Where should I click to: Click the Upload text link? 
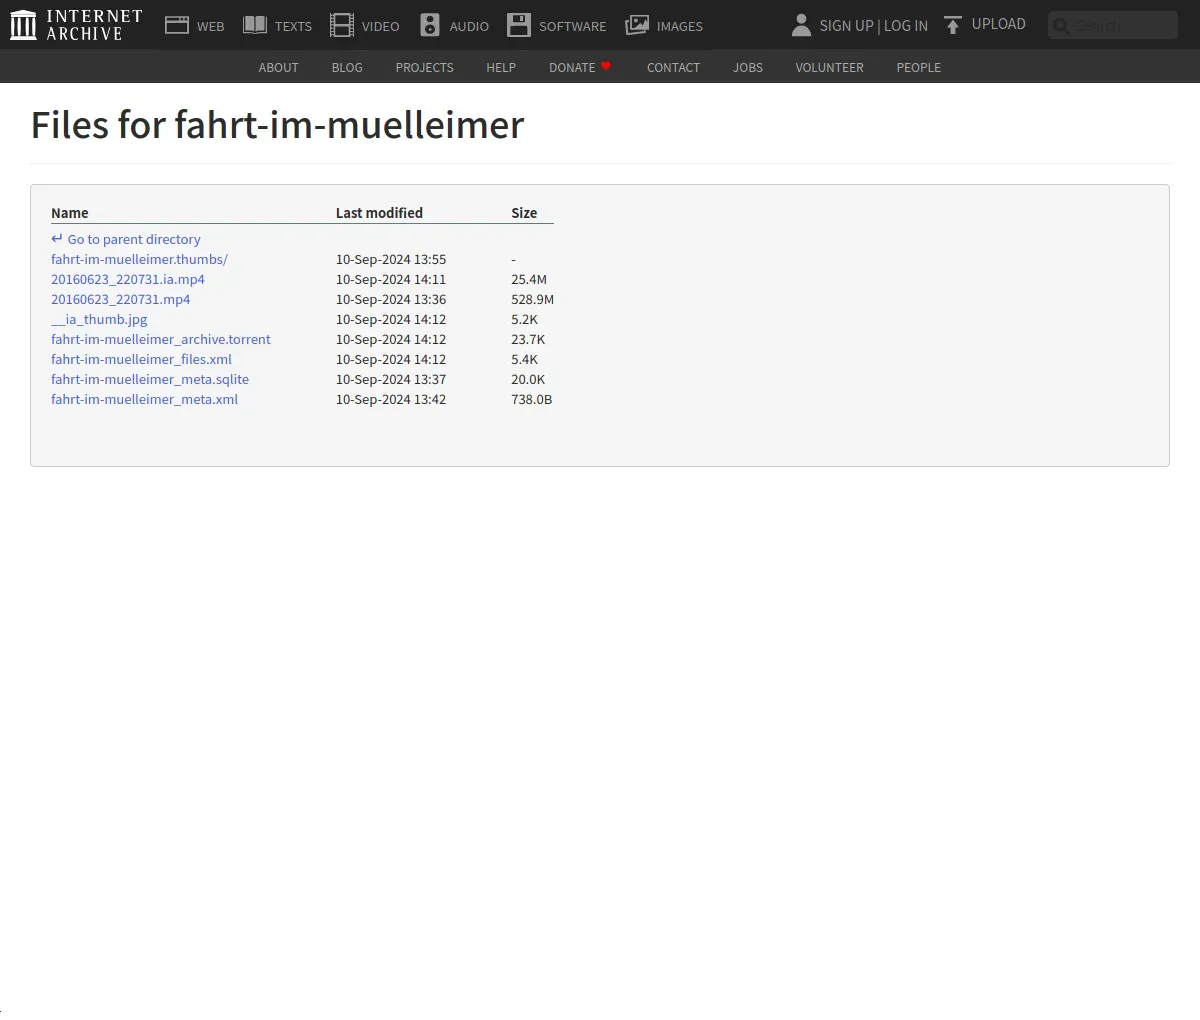pos(999,24)
